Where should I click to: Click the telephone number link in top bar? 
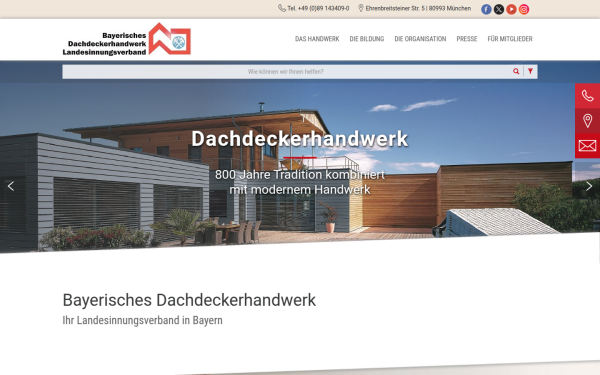[314, 8]
